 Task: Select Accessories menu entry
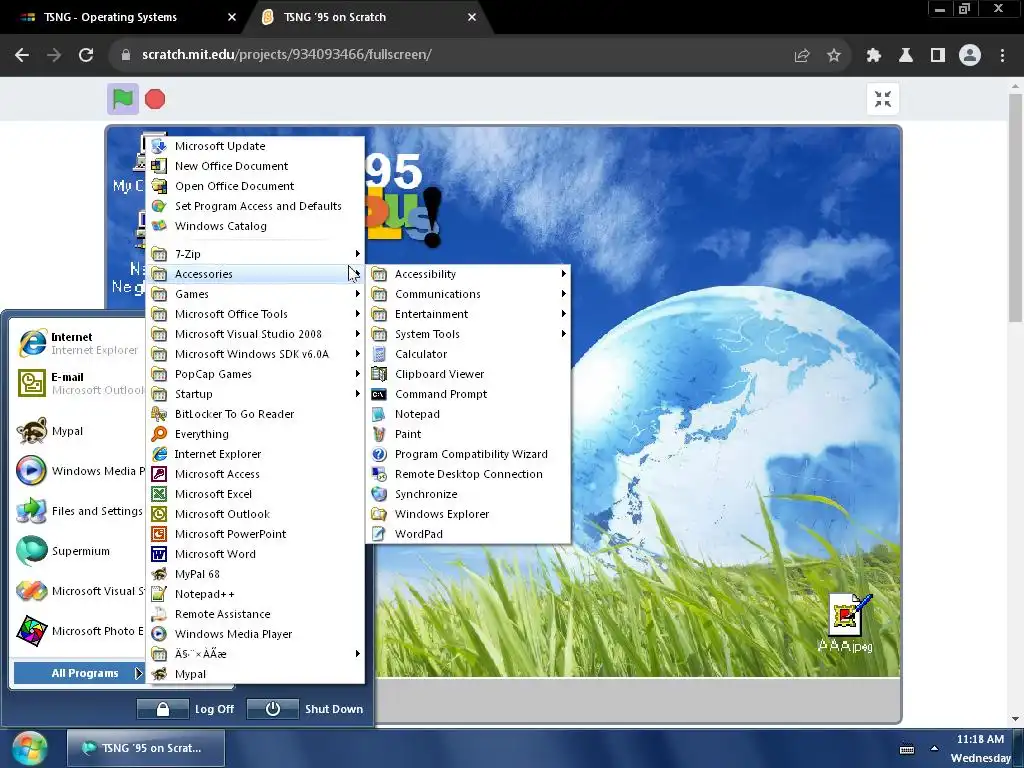pyautogui.click(x=255, y=274)
